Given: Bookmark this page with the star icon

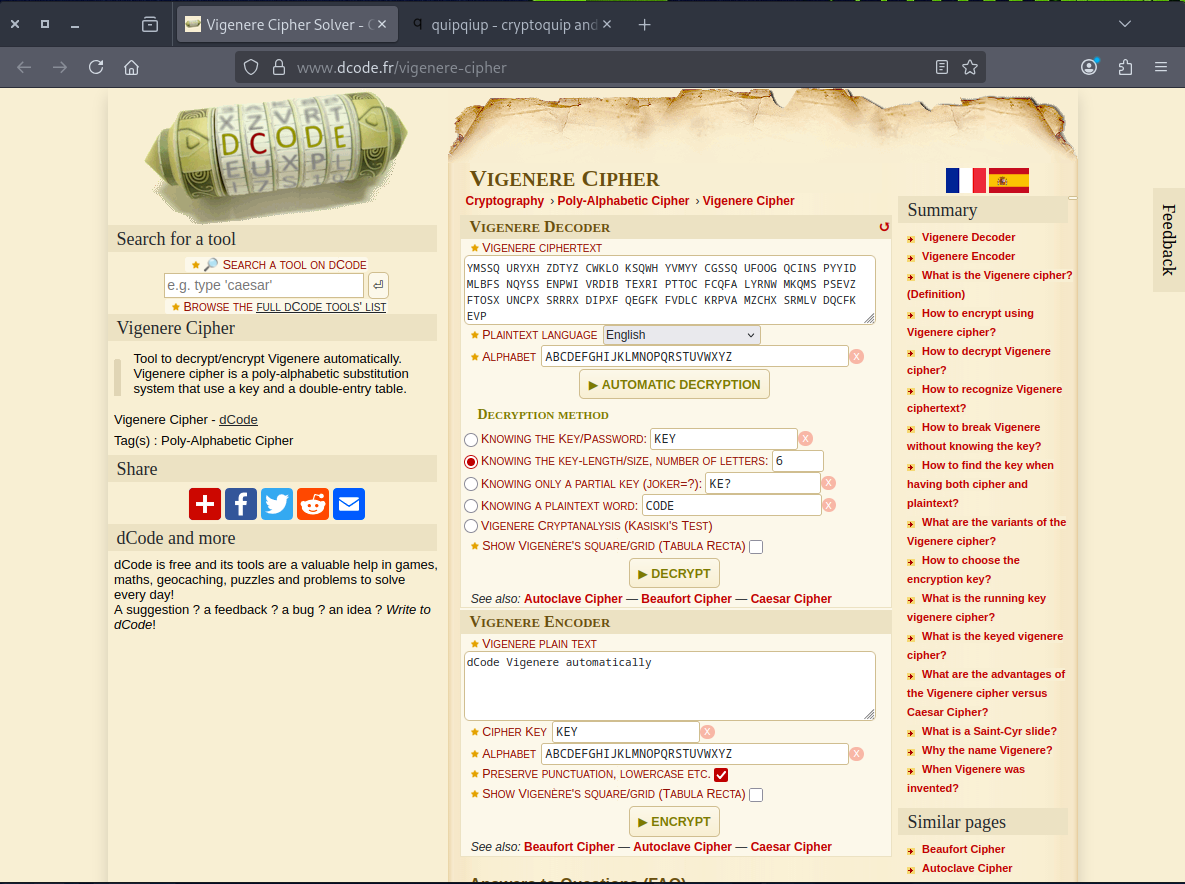Looking at the screenshot, I should (x=969, y=67).
